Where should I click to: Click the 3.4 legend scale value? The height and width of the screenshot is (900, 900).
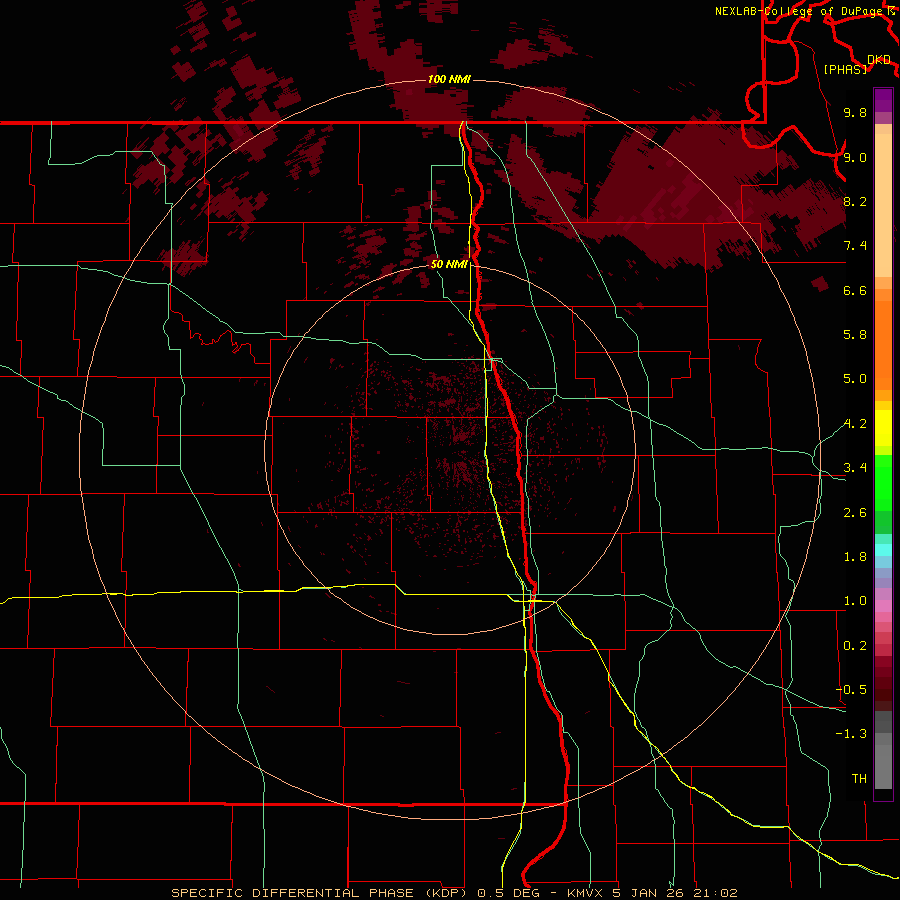[855, 468]
